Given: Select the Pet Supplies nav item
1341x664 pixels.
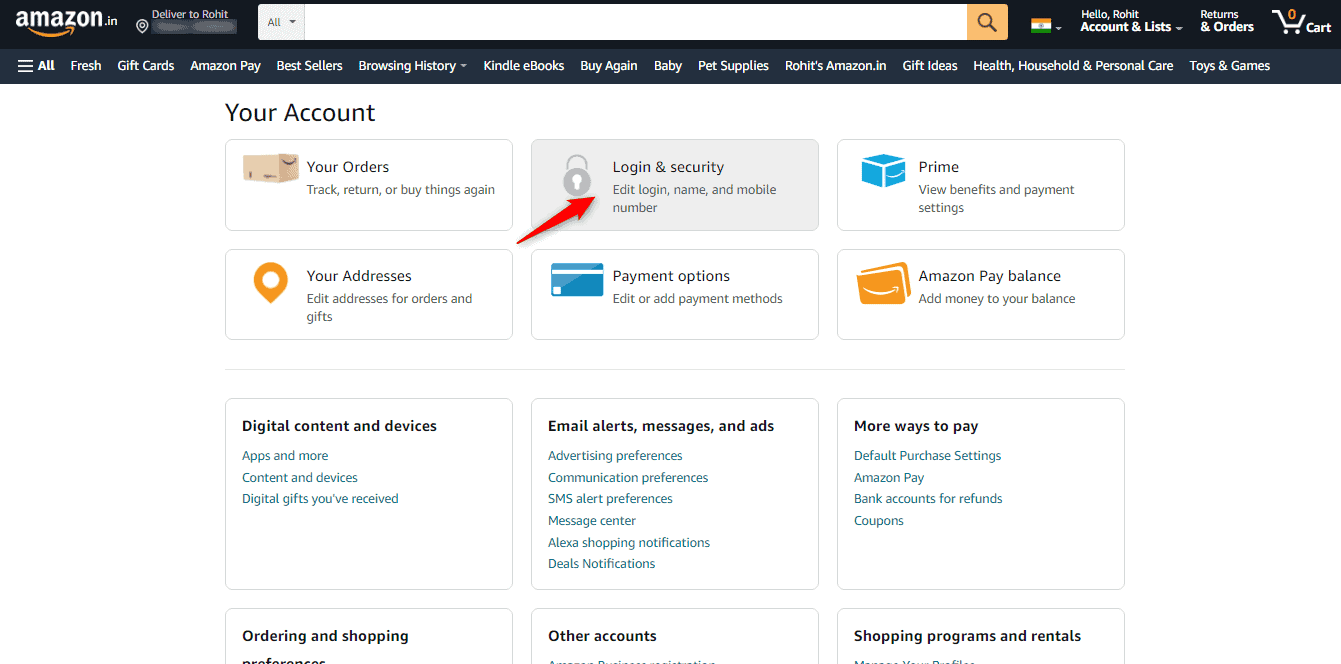Looking at the screenshot, I should 732,66.
